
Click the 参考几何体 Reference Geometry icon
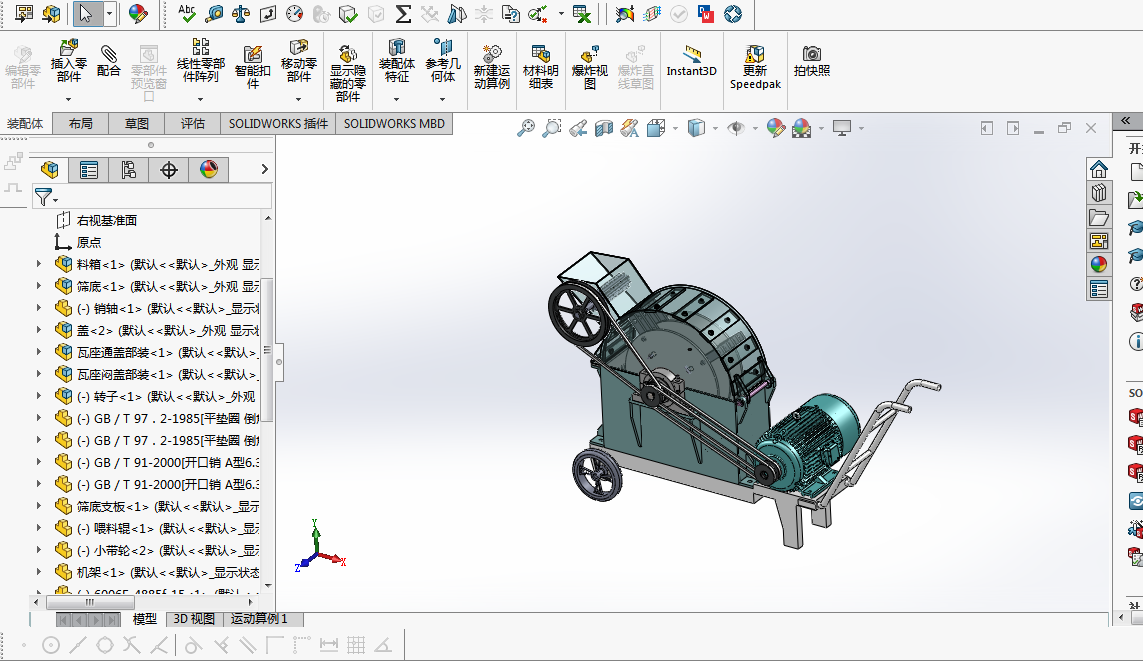click(442, 62)
